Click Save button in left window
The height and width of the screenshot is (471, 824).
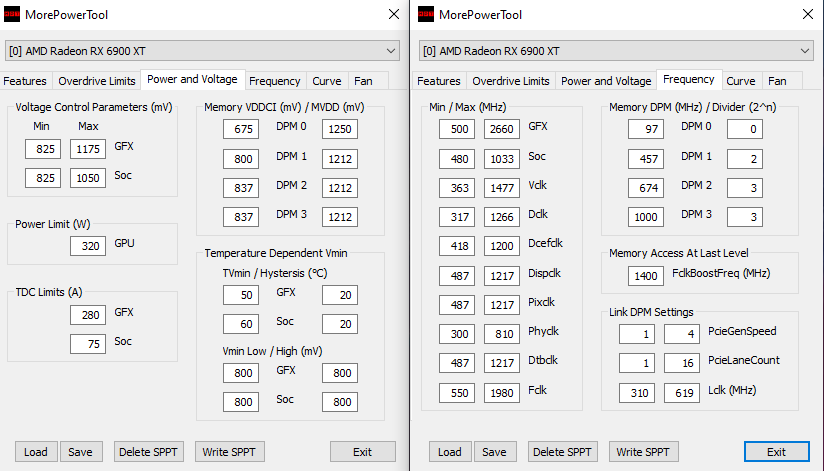pyautogui.click(x=80, y=452)
